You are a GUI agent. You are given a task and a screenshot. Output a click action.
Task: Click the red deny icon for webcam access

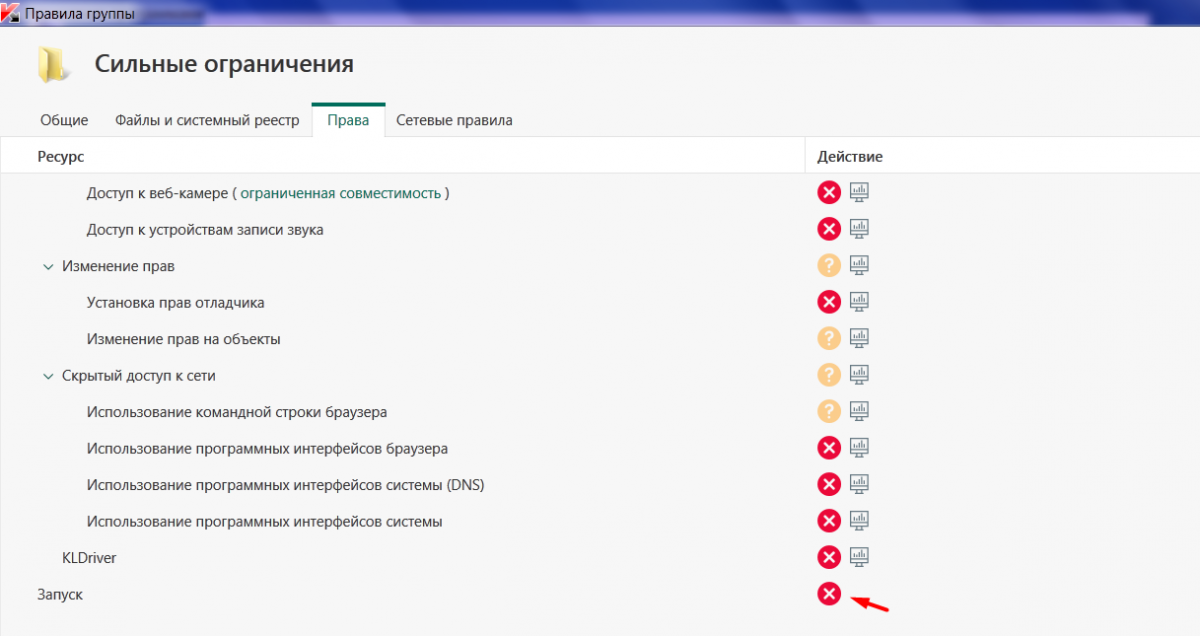[829, 192]
